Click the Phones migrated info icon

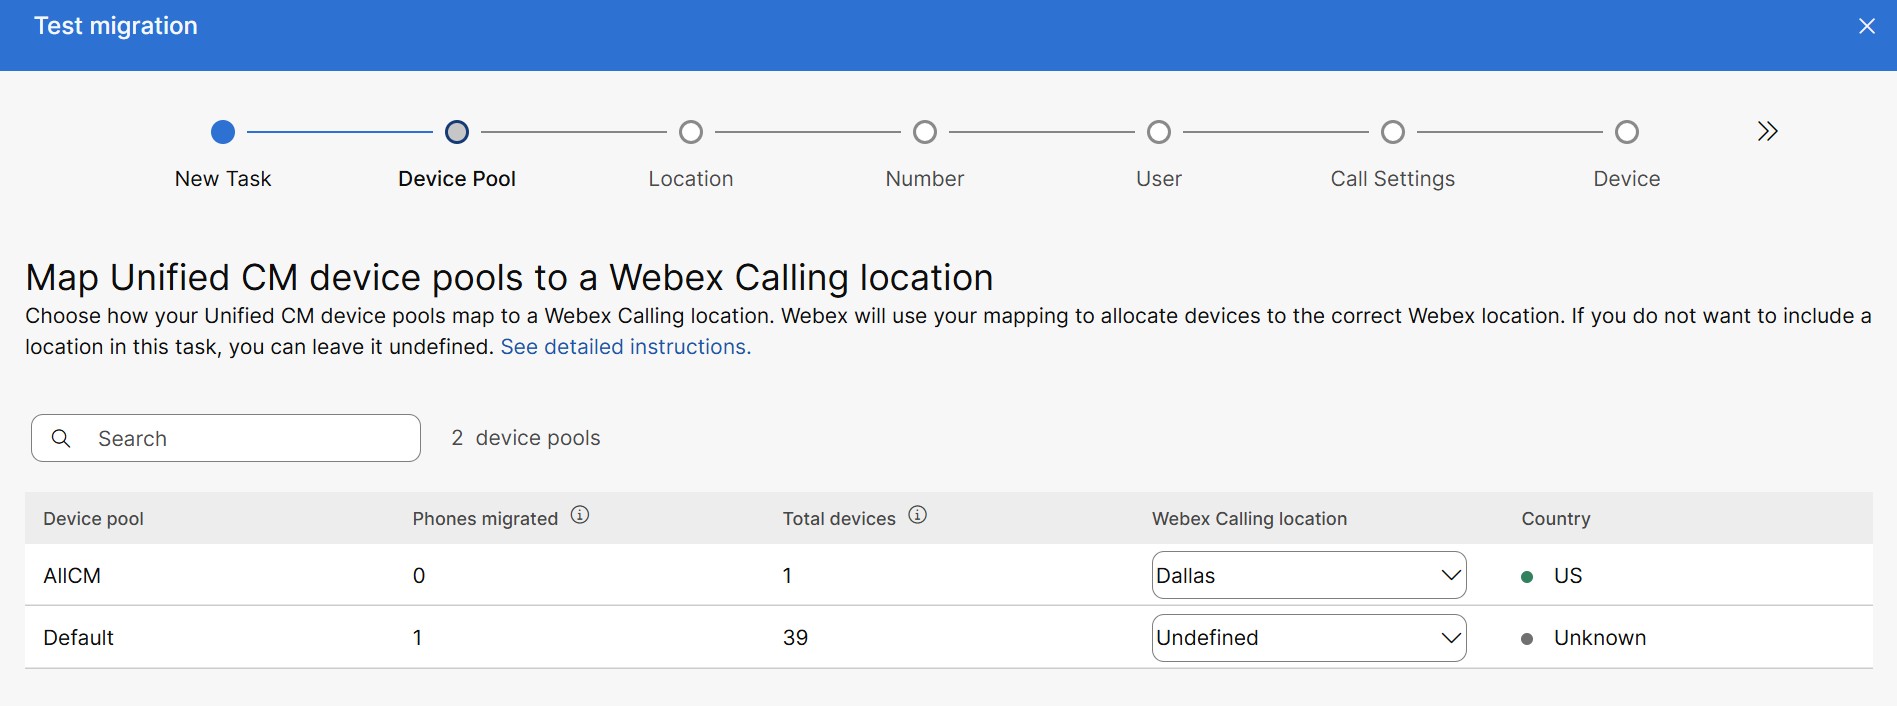coord(580,515)
